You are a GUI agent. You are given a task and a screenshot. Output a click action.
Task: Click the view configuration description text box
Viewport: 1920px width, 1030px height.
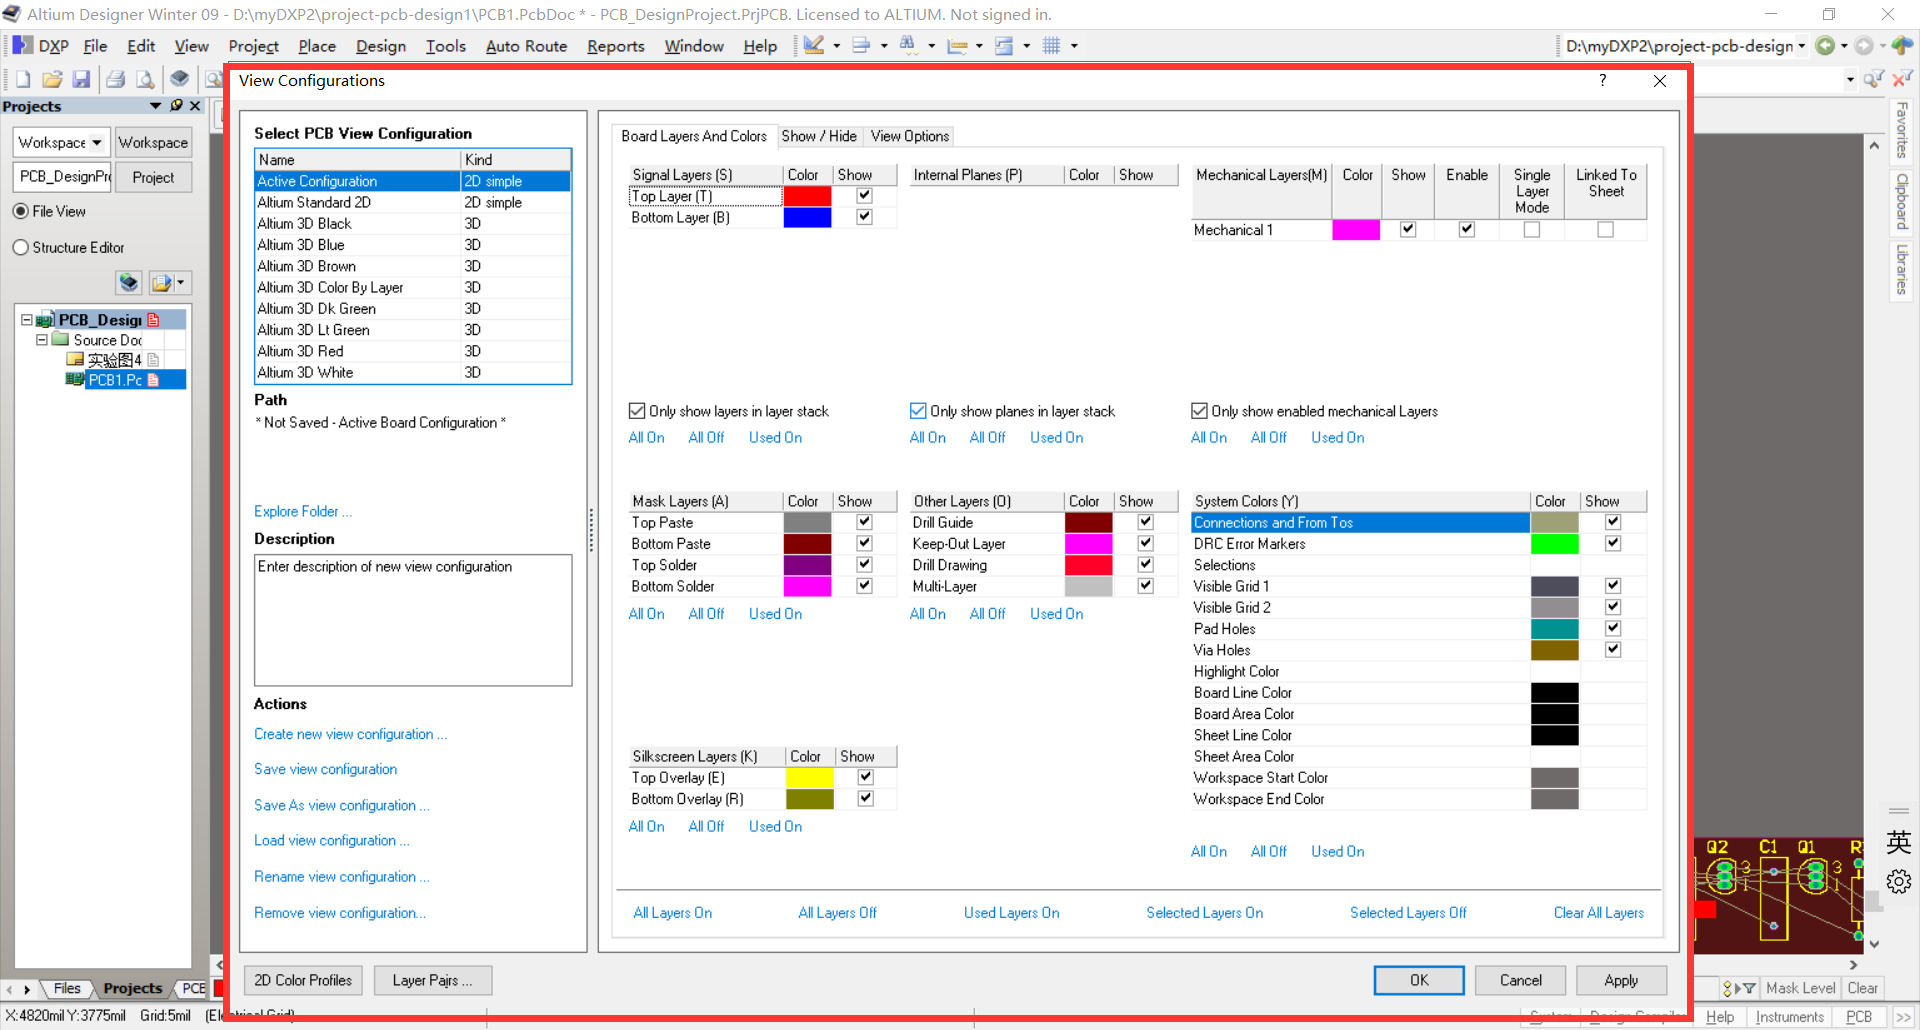(x=413, y=620)
